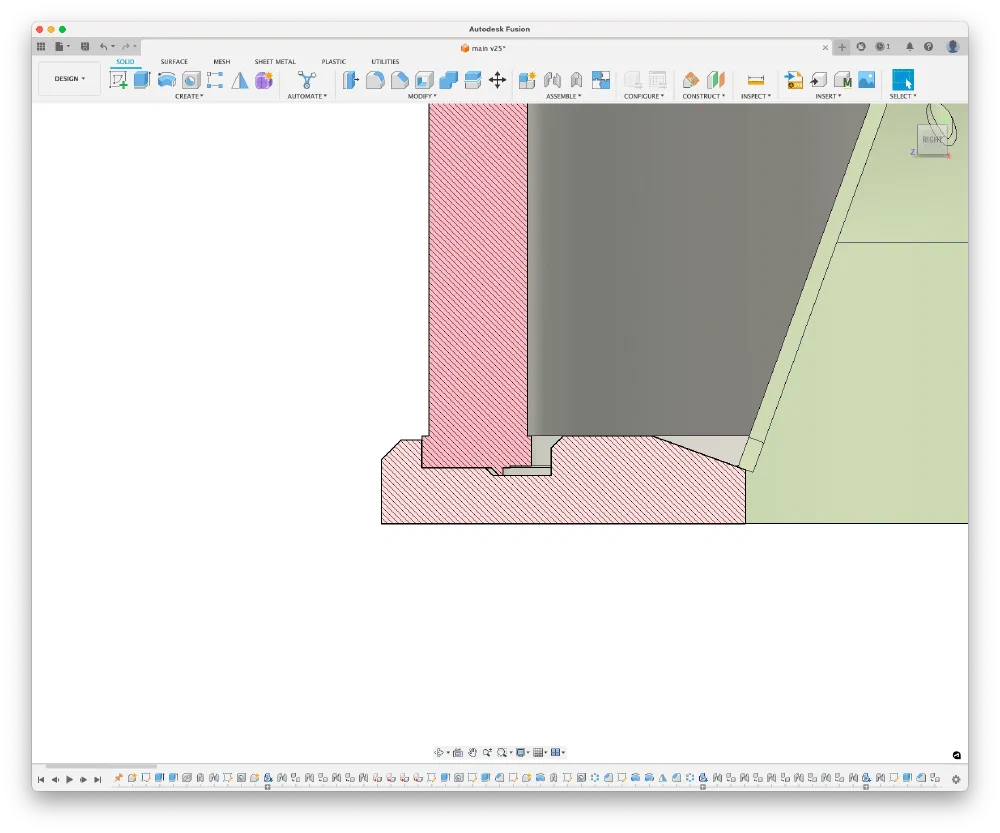Activate the Select tool

(x=902, y=80)
